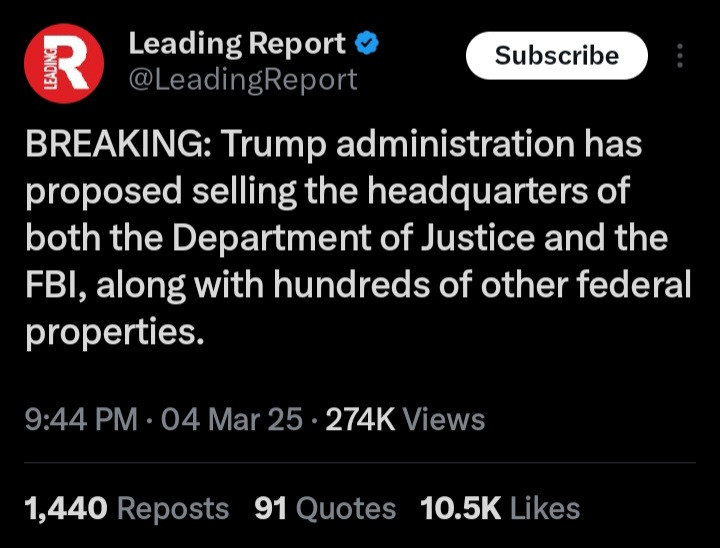This screenshot has width=720, height=548.
Task: Open the Leading Report profile avatar
Action: click(x=63, y=63)
